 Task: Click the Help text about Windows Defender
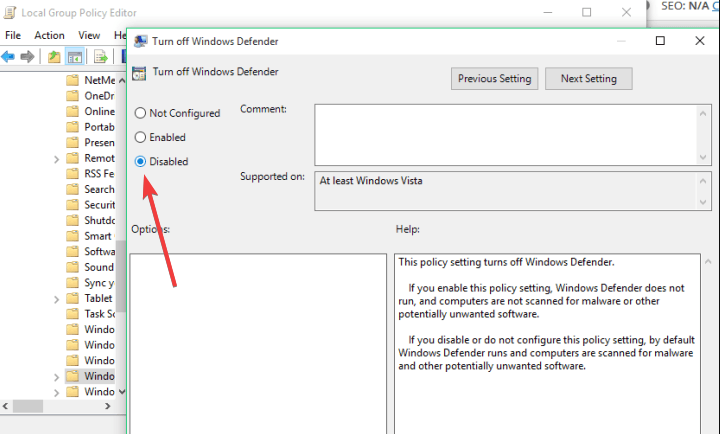point(546,314)
